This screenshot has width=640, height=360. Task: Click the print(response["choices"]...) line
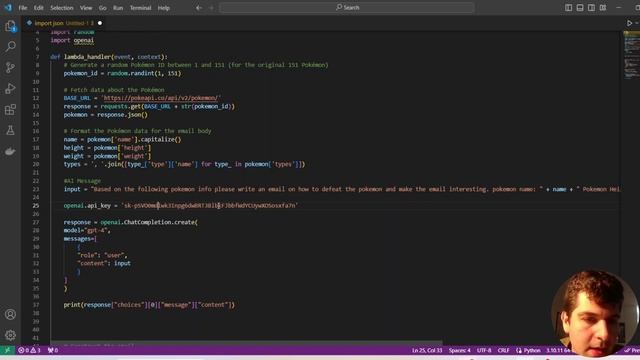[149, 305]
